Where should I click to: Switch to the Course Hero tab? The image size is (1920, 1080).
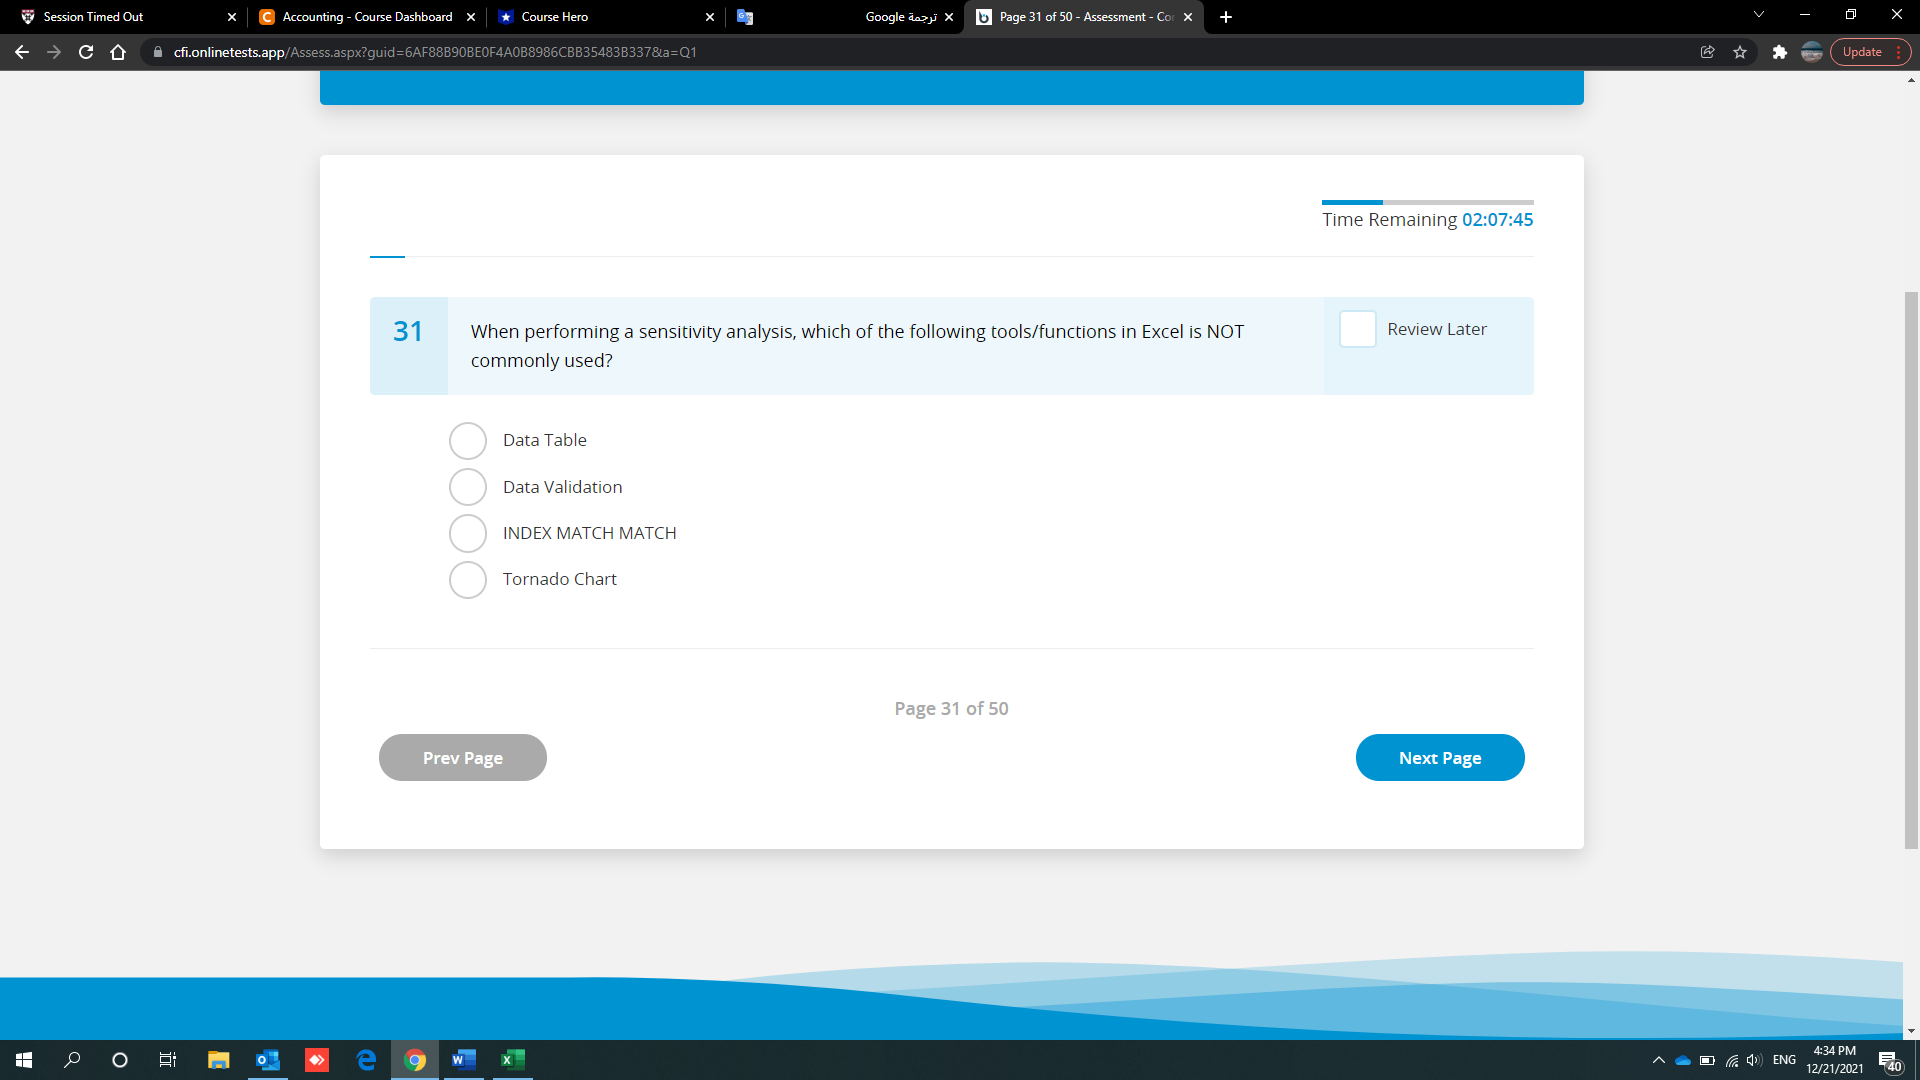590,17
